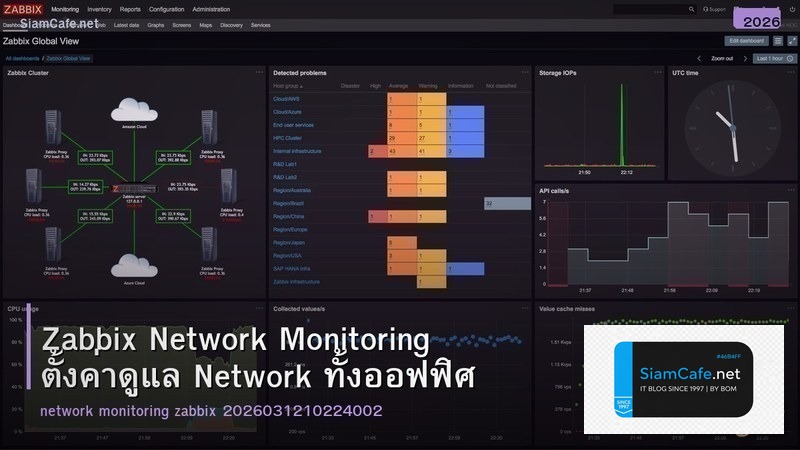Open the Region/Europe host group
This screenshot has width=800, height=450.
click(290, 230)
